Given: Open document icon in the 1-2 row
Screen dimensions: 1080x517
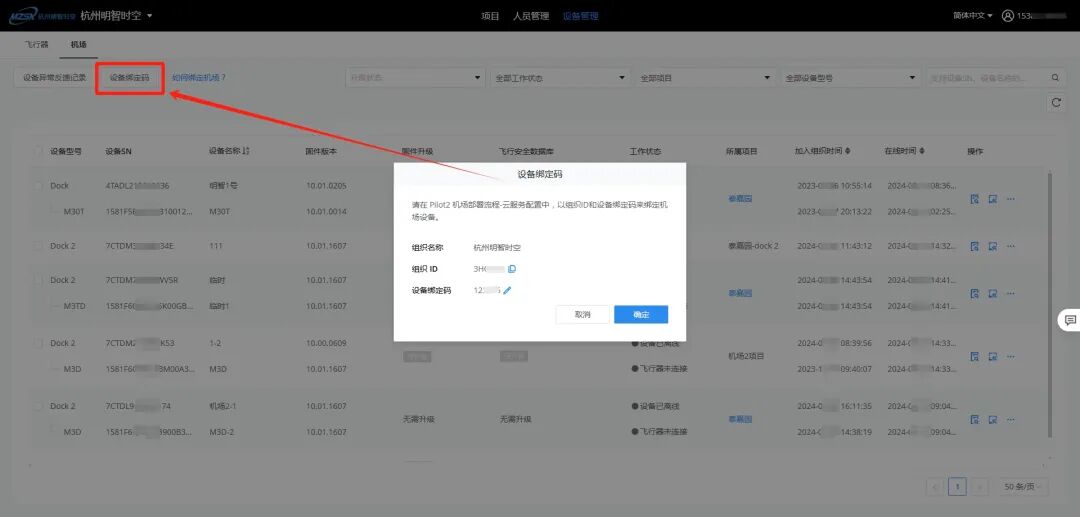Looking at the screenshot, I should 975,357.
